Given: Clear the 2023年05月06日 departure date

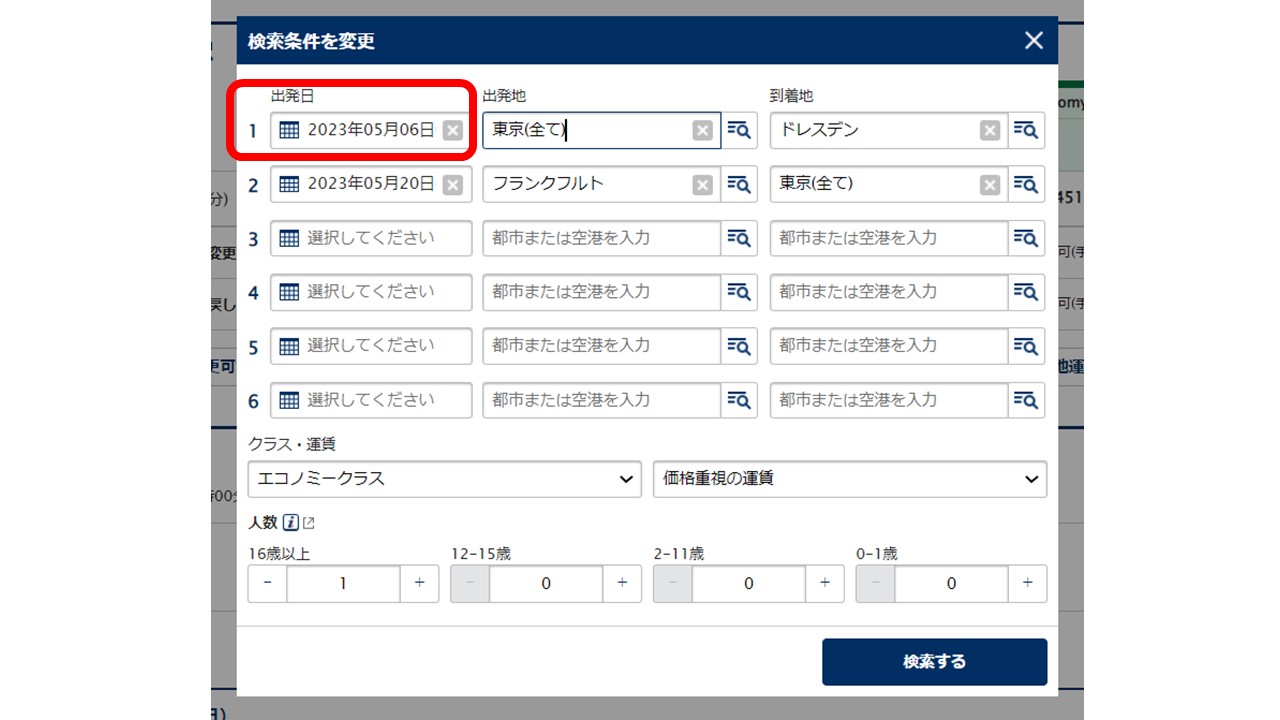Looking at the screenshot, I should point(453,130).
